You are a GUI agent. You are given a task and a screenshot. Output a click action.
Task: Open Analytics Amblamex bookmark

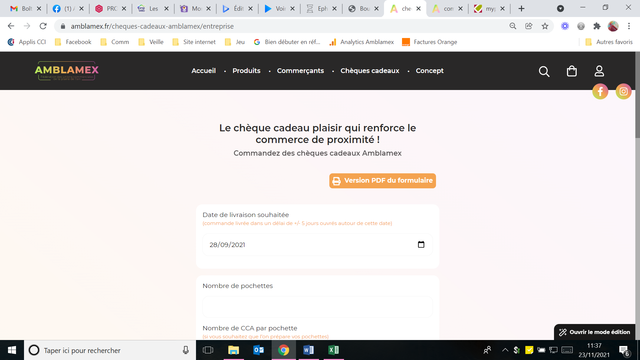pyautogui.click(x=362, y=42)
